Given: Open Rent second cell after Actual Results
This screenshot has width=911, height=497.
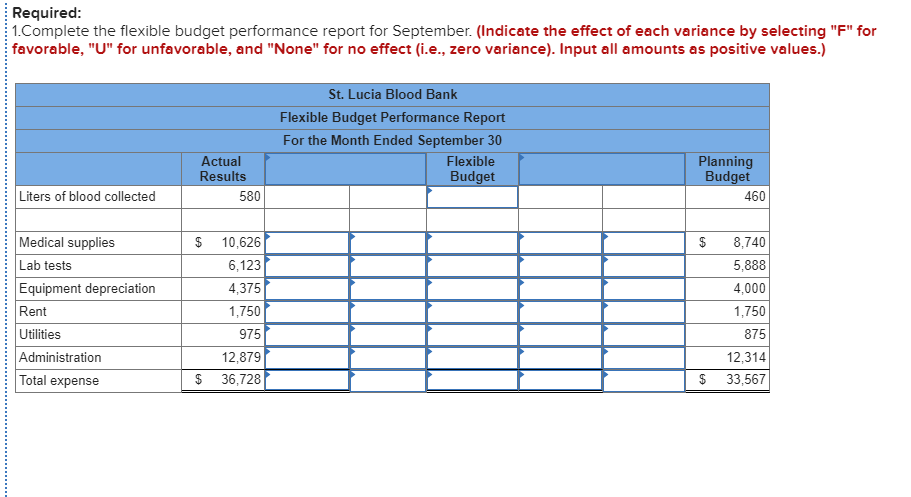Looking at the screenshot, I should [x=388, y=312].
